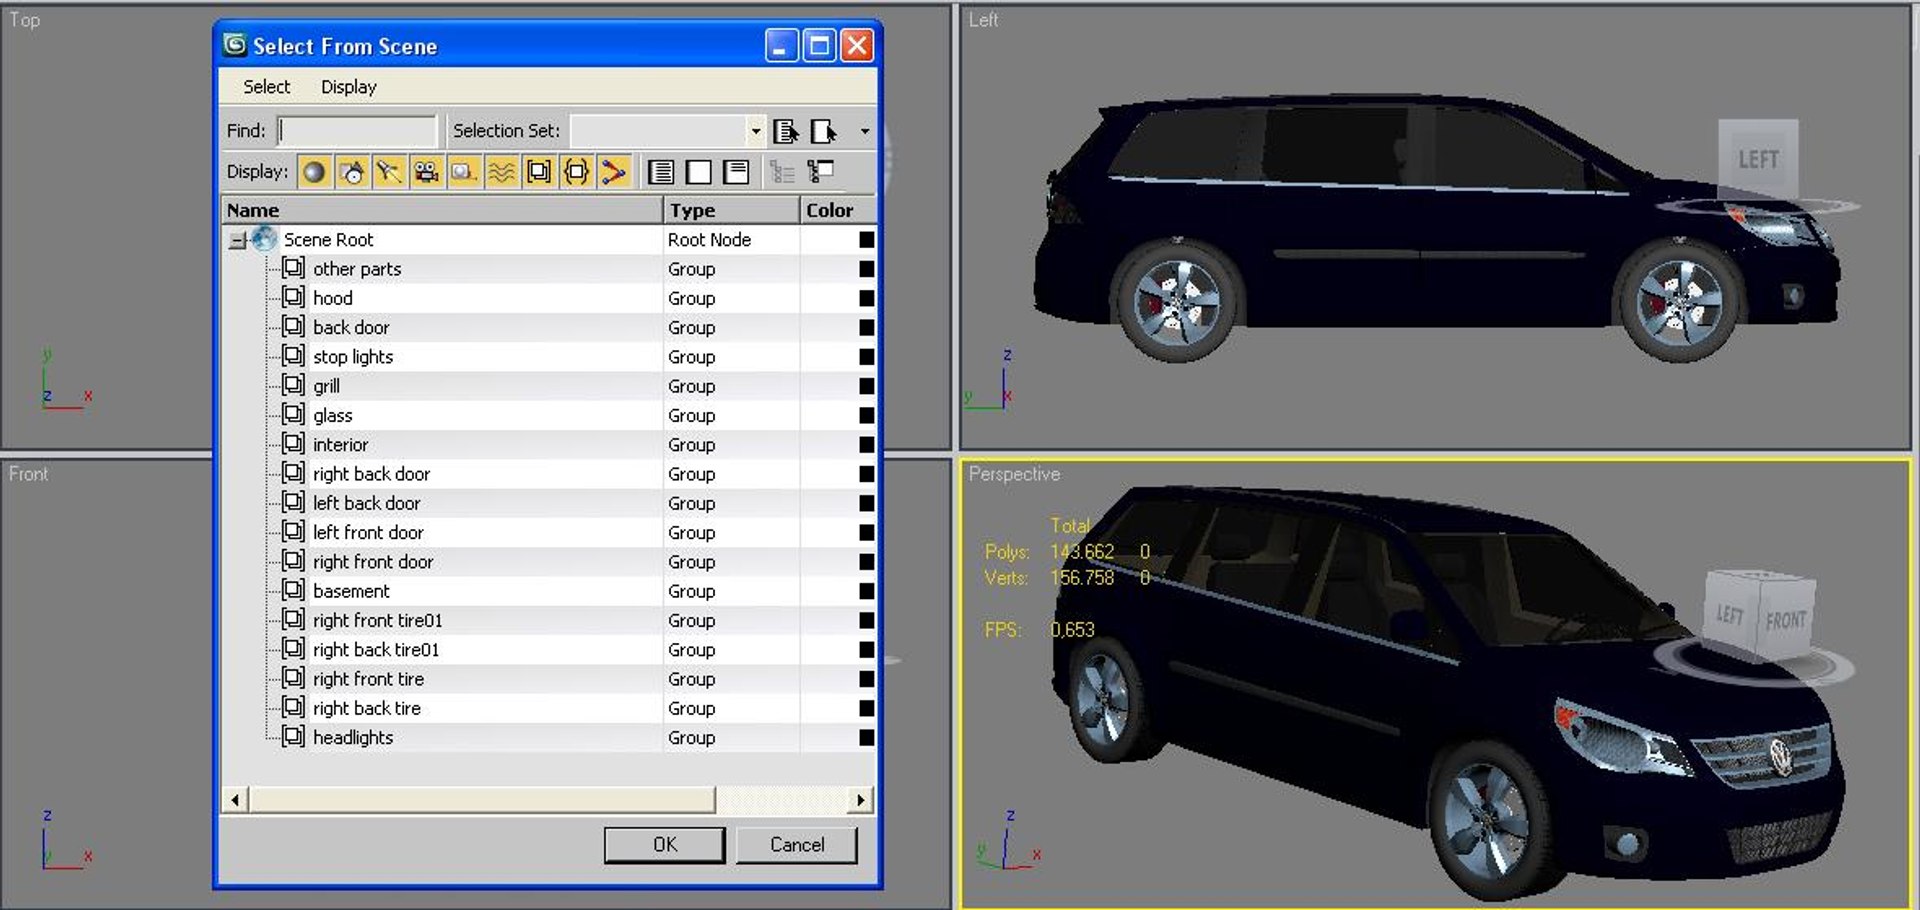Open the toolbar options arrow right of Selection Set
1920x910 pixels.
pos(865,131)
